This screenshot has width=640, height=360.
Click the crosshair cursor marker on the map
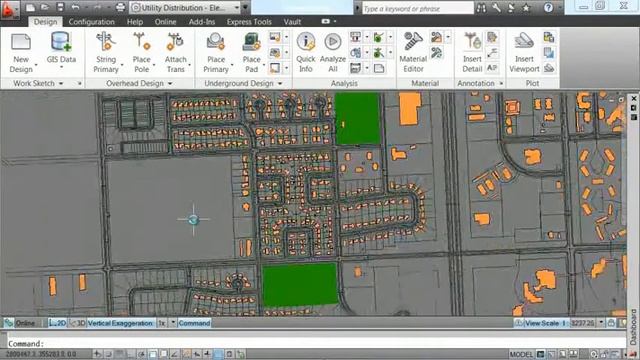[193, 220]
